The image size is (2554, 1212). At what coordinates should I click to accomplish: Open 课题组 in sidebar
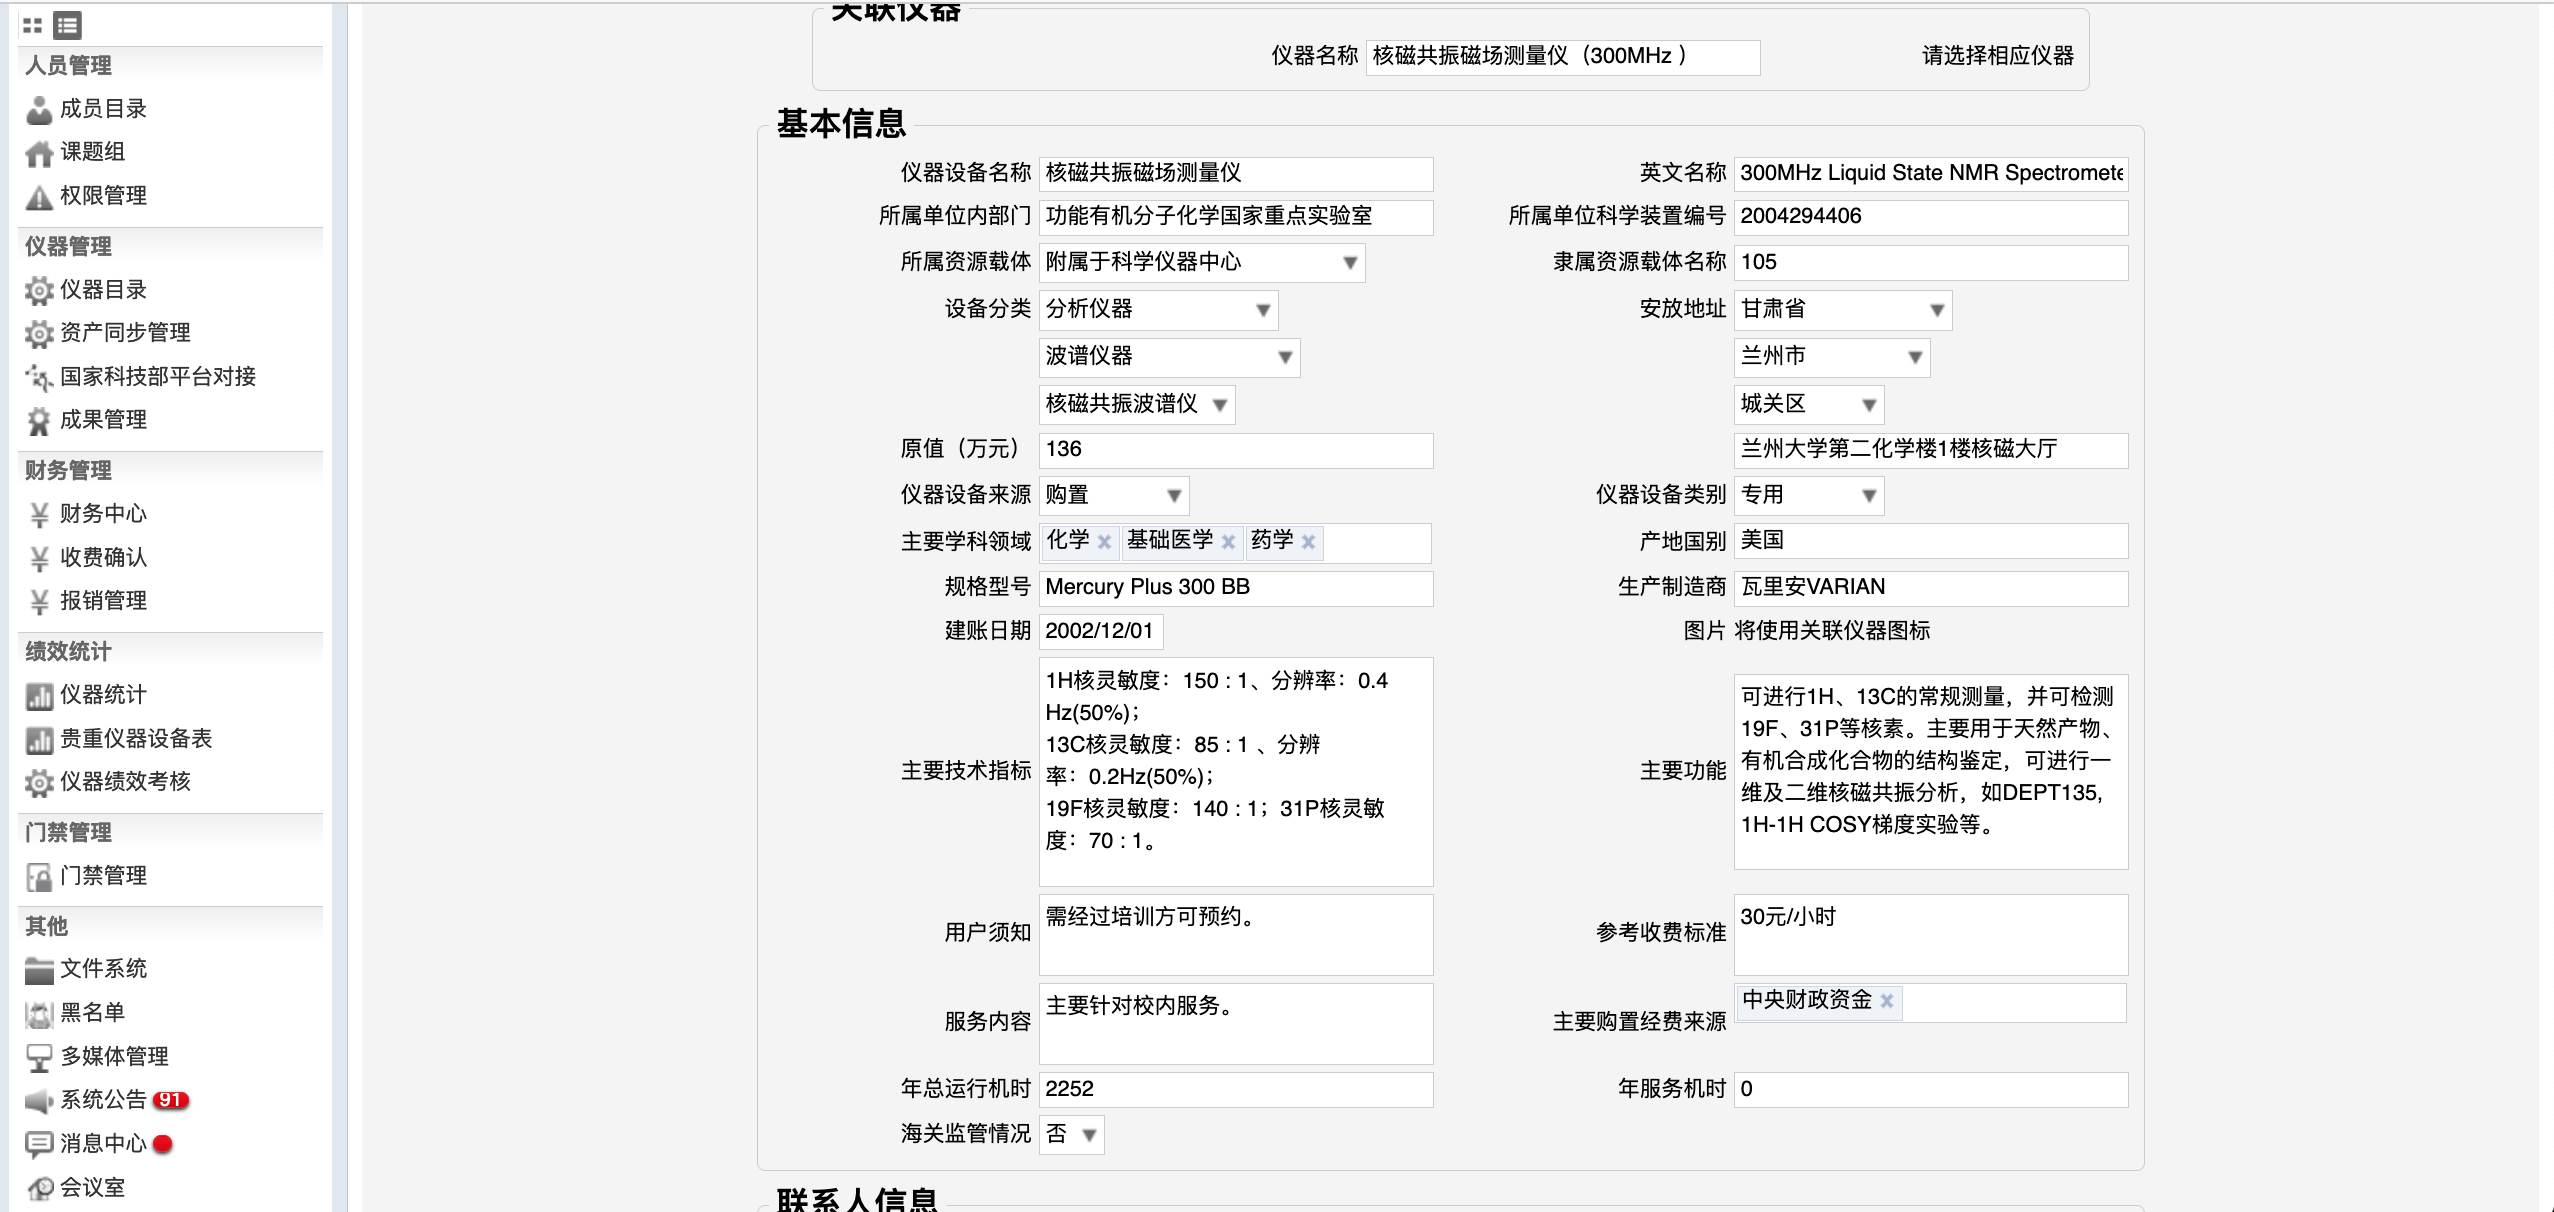tap(92, 152)
